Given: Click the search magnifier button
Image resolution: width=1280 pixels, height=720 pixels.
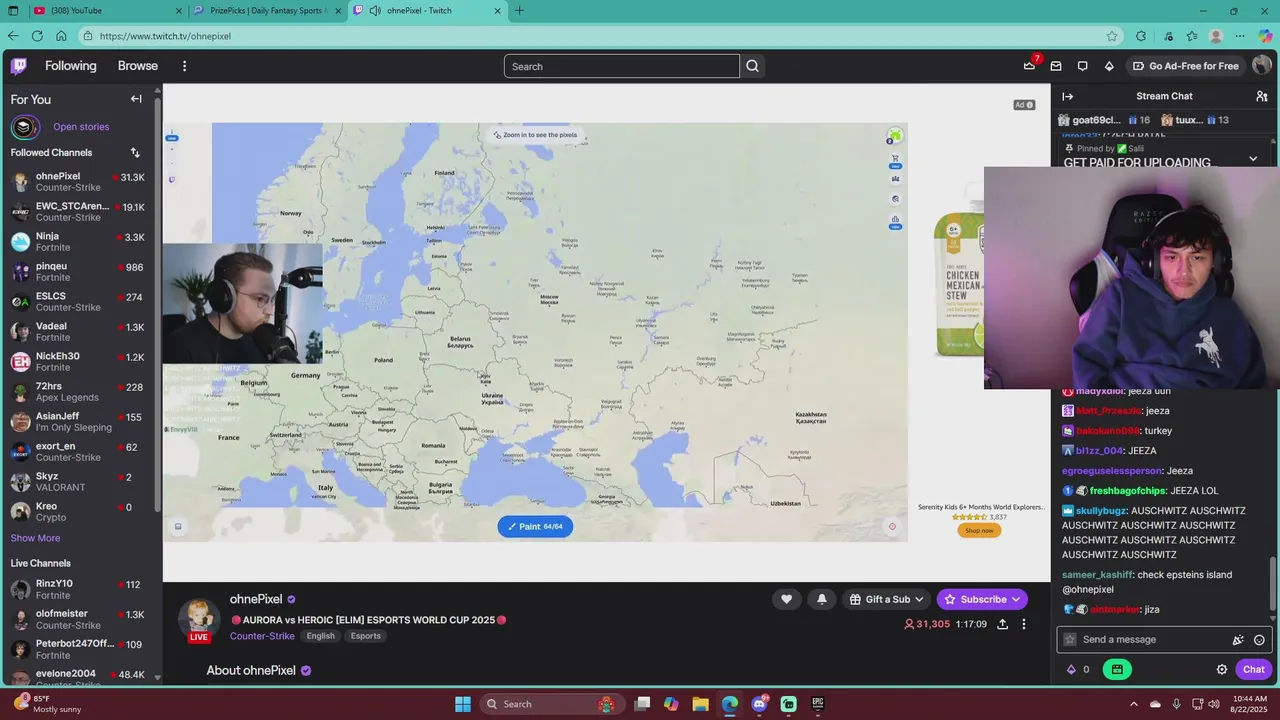Looking at the screenshot, I should [x=753, y=66].
